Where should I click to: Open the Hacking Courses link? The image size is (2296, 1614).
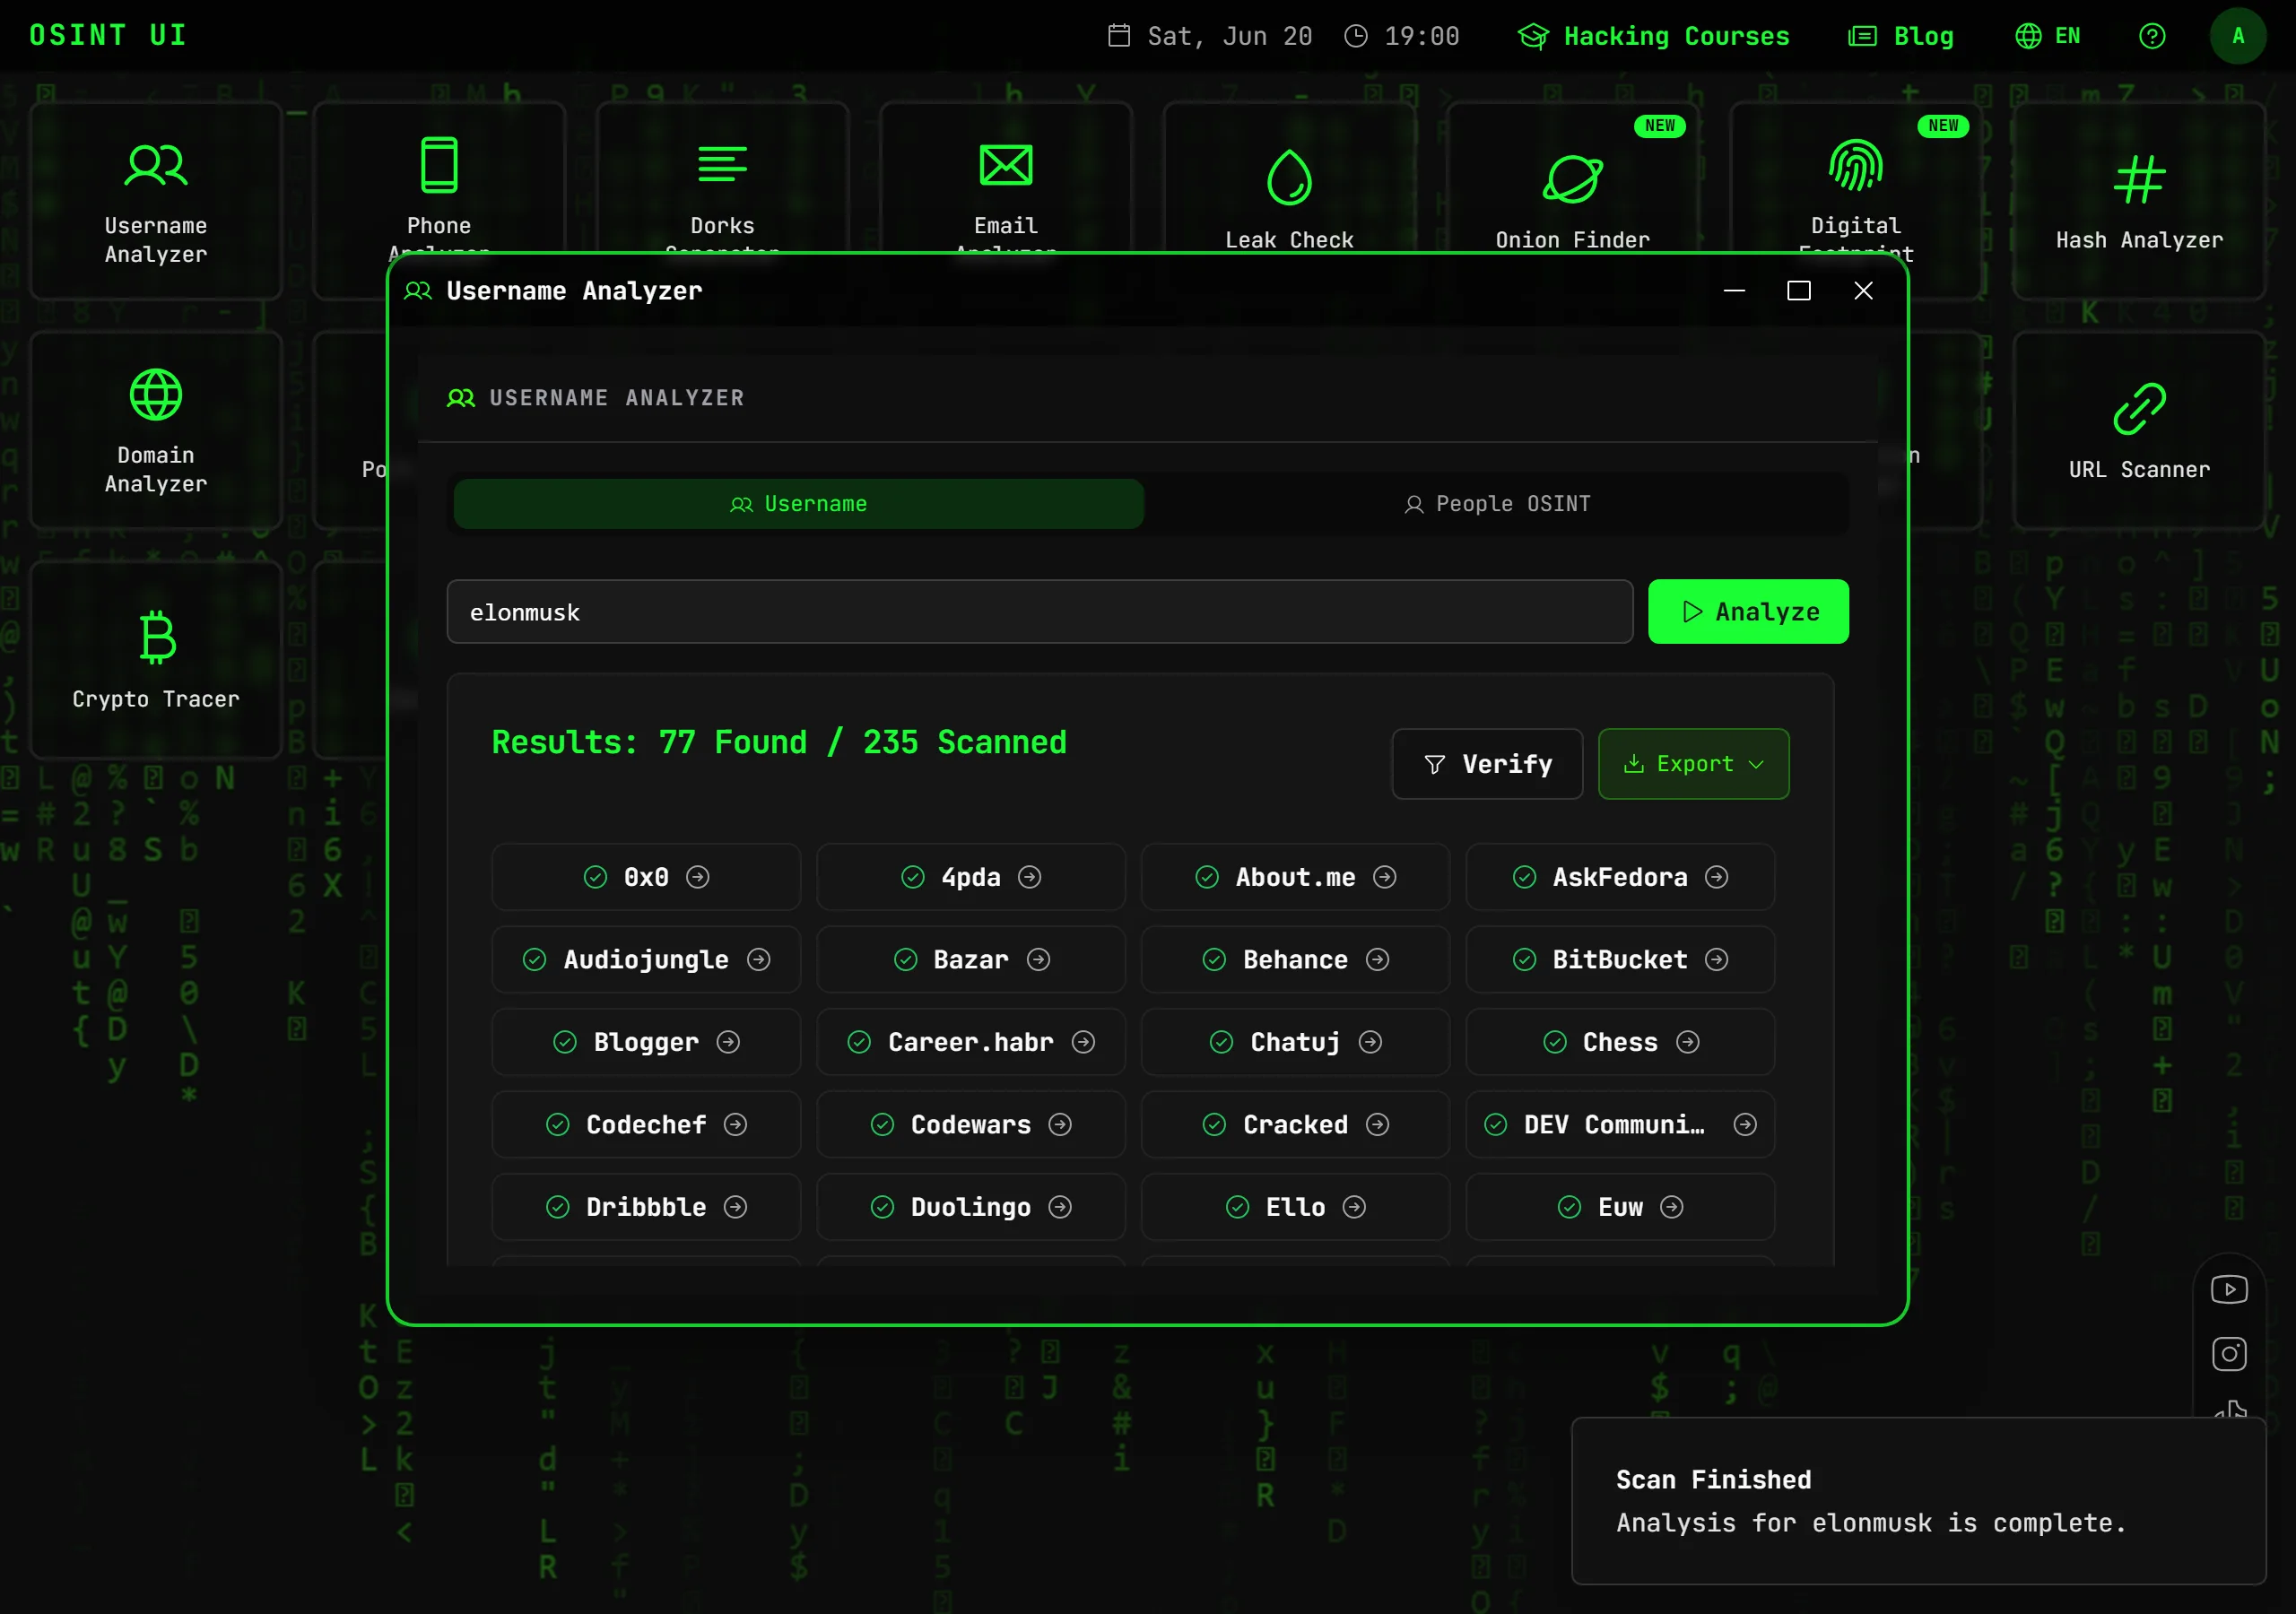tap(1653, 36)
